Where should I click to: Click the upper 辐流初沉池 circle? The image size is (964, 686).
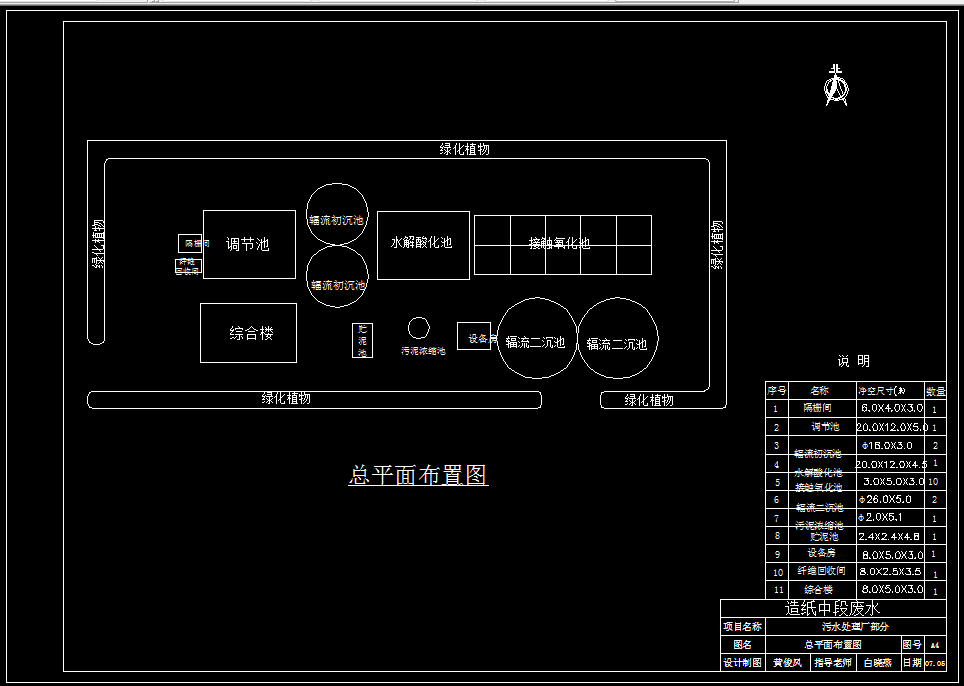click(x=336, y=215)
